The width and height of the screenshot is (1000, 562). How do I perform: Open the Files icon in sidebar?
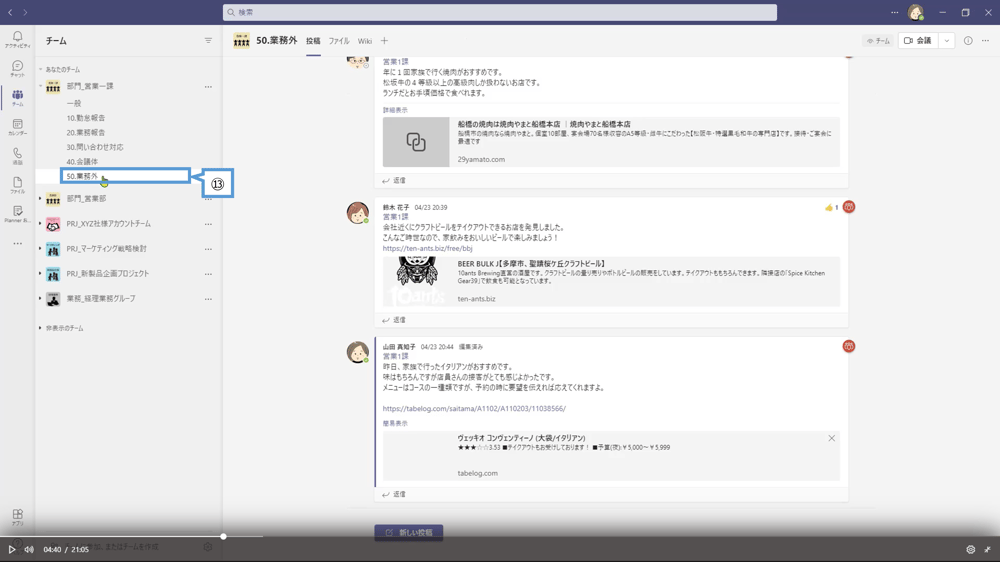[17, 185]
